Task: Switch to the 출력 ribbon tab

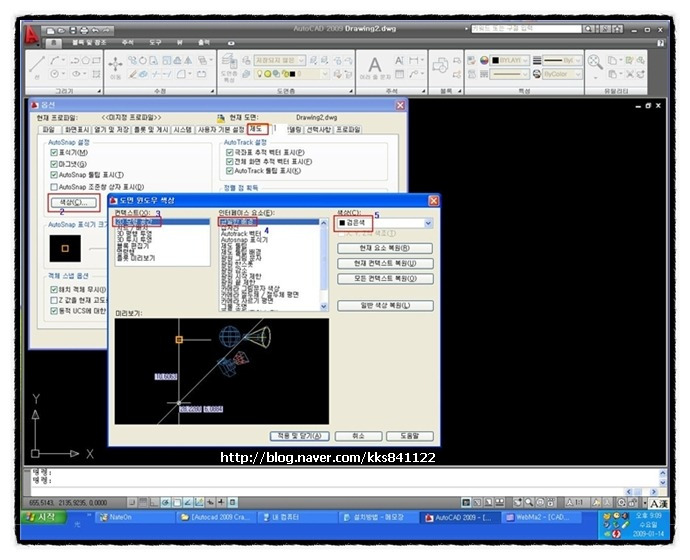Action: (203, 43)
